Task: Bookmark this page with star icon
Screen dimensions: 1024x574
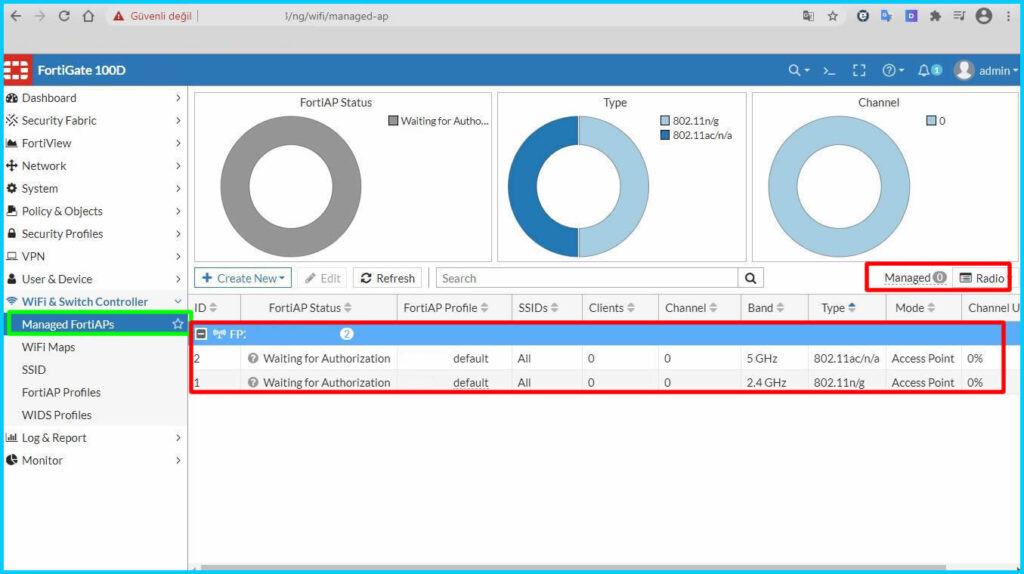Action: [x=833, y=16]
